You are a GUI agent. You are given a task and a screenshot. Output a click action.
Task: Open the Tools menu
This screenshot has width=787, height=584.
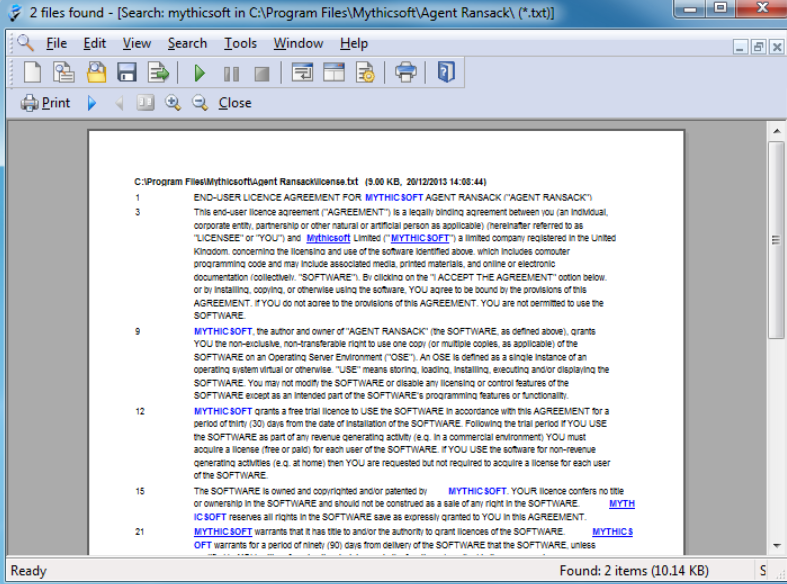[x=240, y=44]
